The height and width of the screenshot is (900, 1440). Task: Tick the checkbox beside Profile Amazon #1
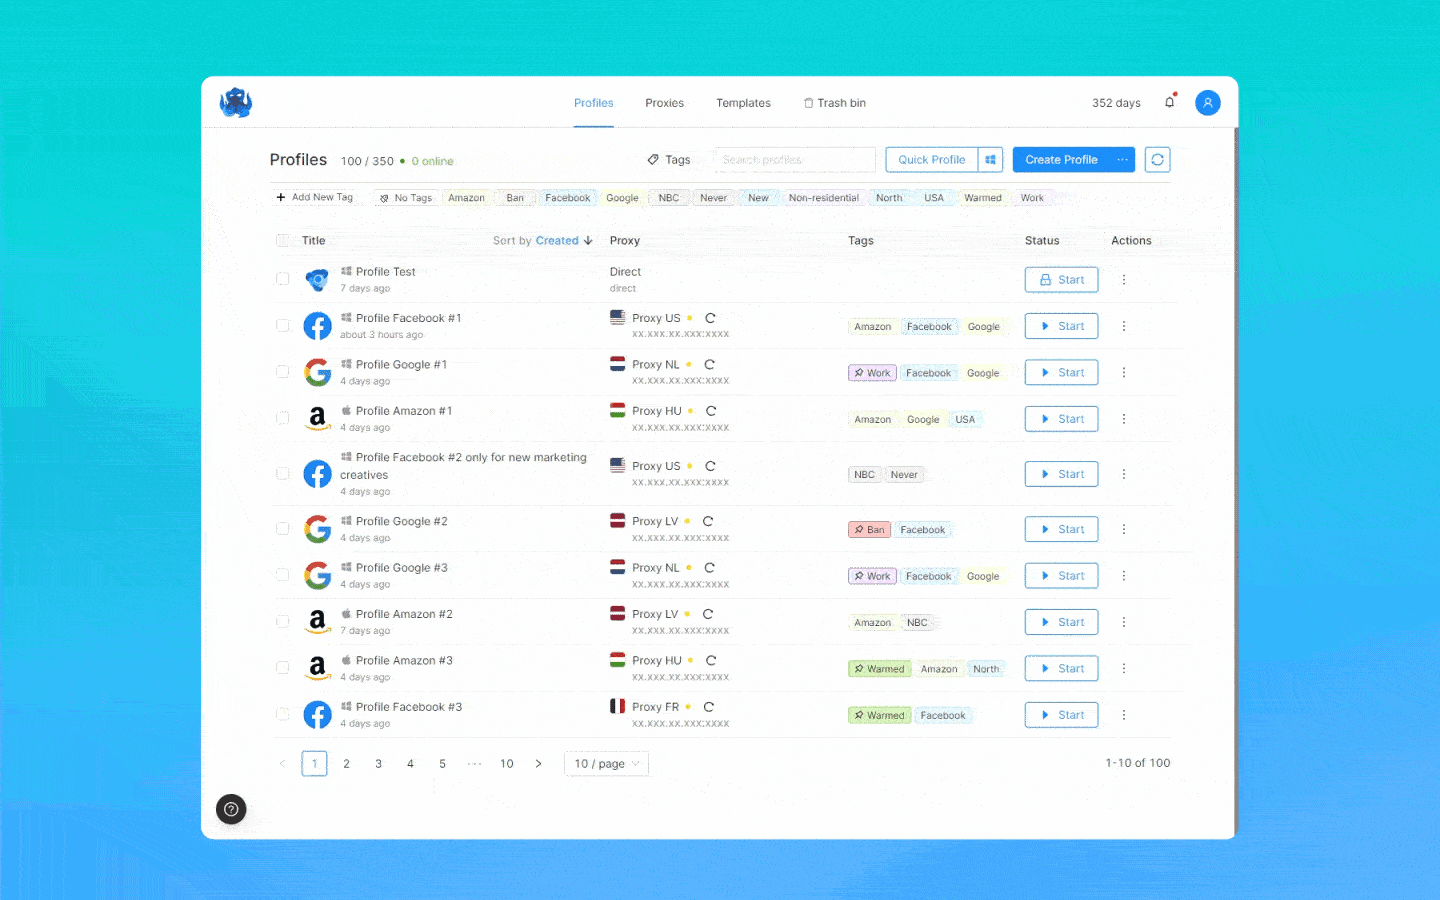(x=283, y=418)
